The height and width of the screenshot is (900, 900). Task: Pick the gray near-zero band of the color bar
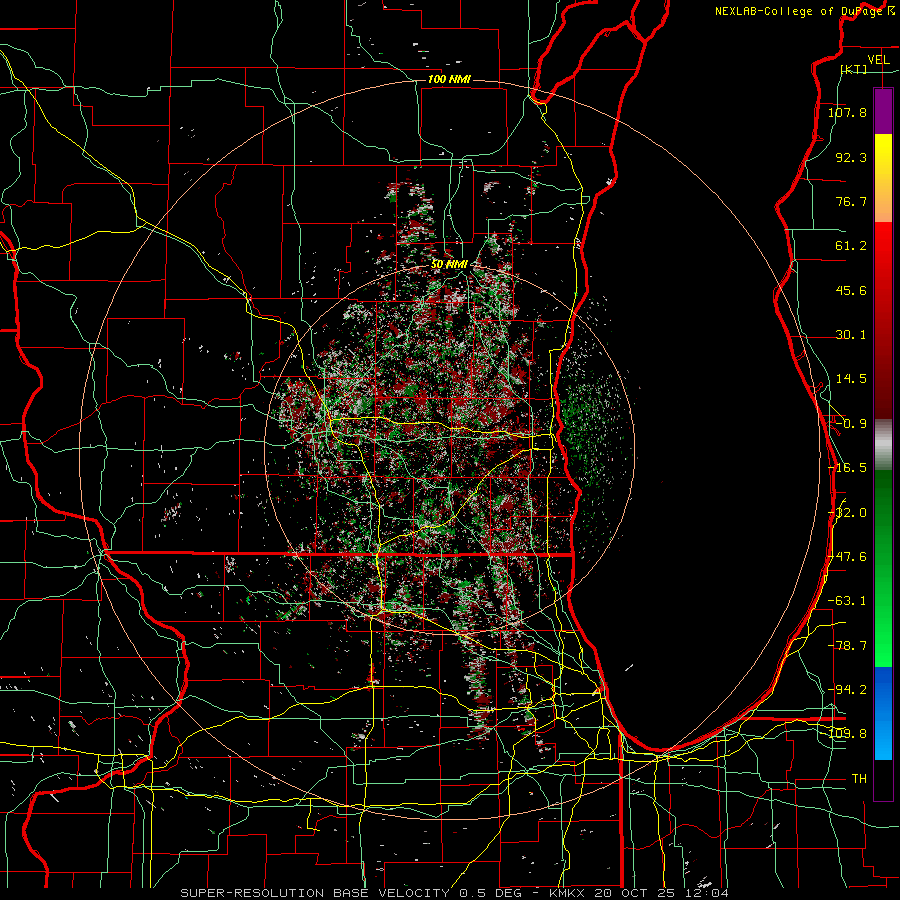click(883, 444)
